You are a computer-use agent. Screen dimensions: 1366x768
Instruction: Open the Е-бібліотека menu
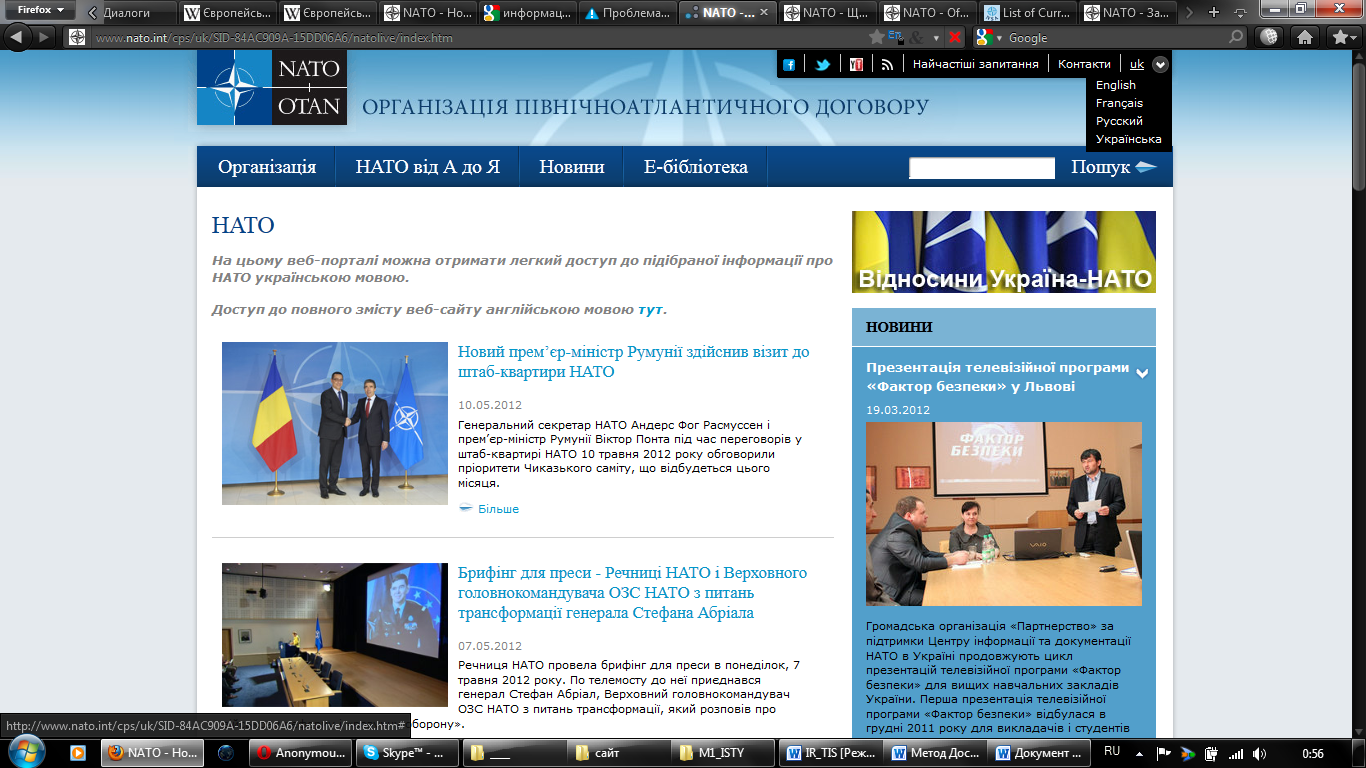(696, 167)
